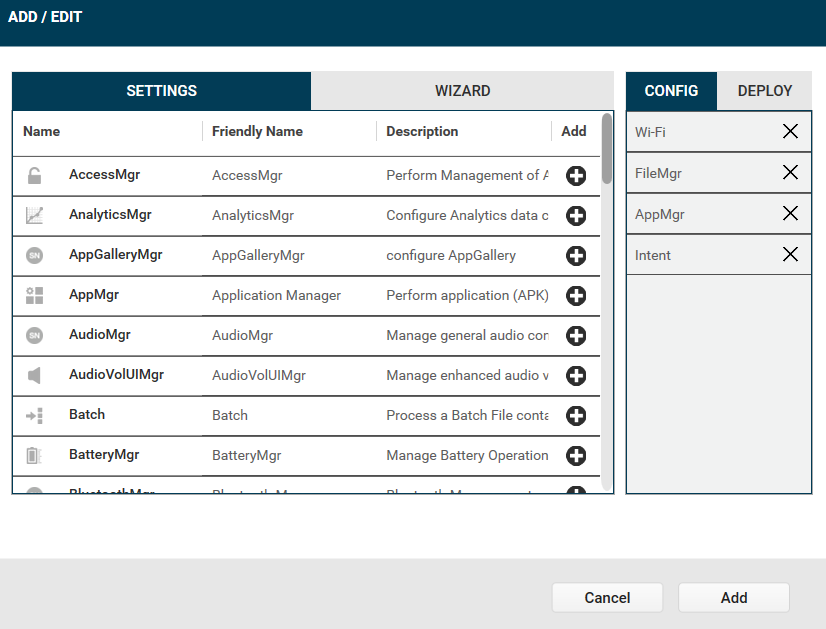Switch to the WIZARD tab
The width and height of the screenshot is (826, 629).
point(463,91)
